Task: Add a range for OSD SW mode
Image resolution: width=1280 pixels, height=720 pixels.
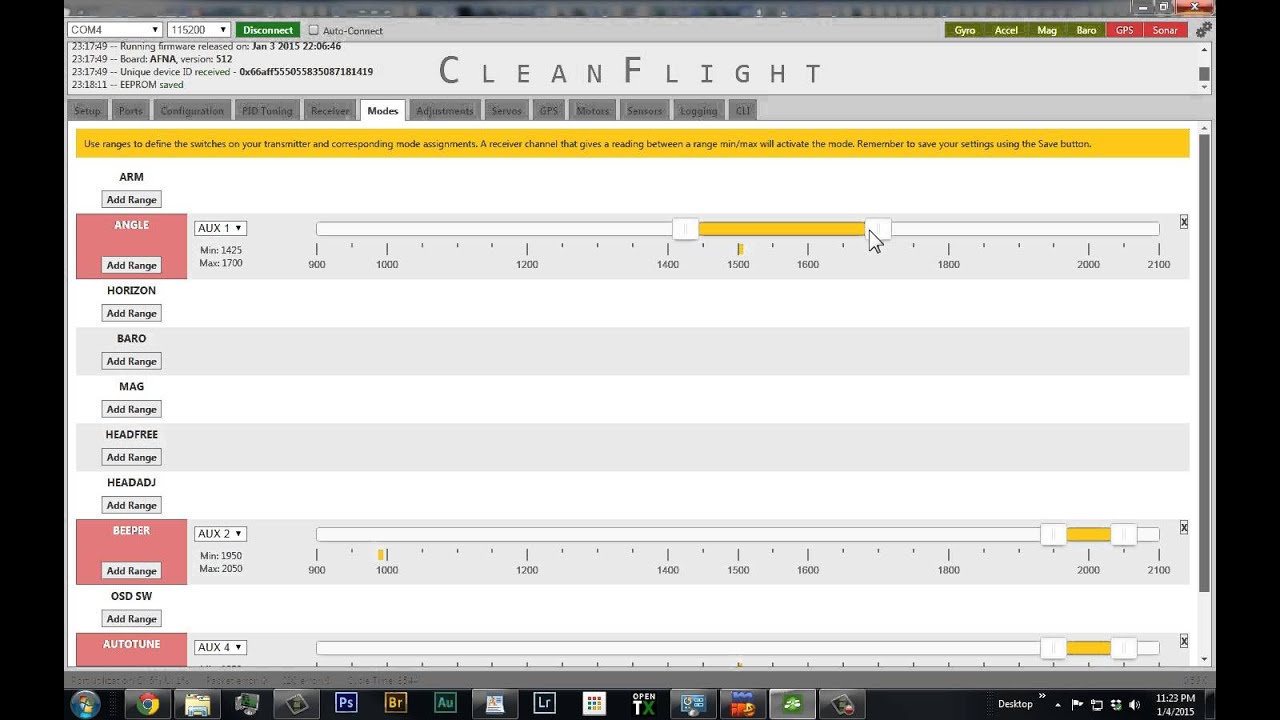Action: (x=131, y=619)
